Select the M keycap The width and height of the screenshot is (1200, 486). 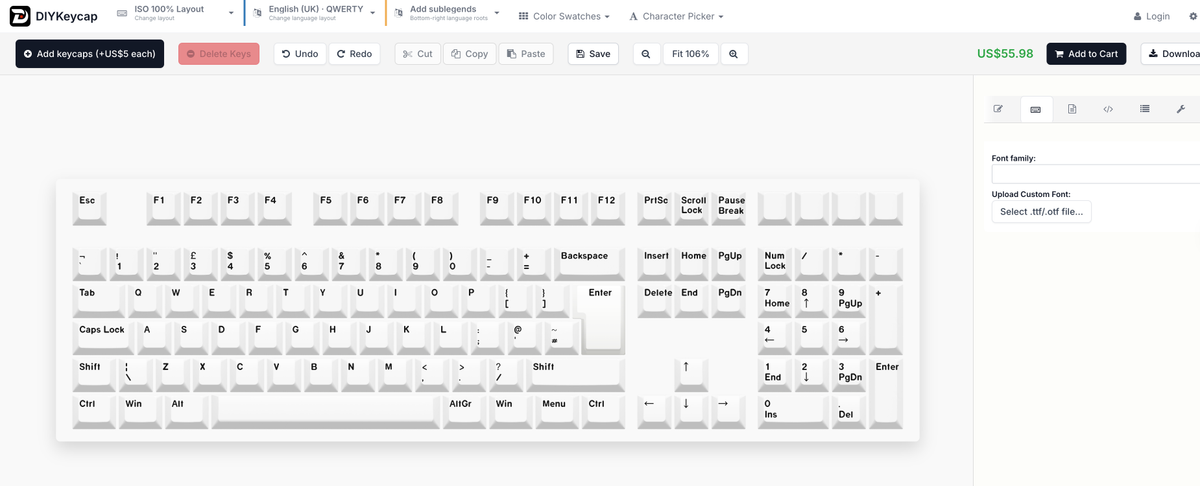click(395, 375)
